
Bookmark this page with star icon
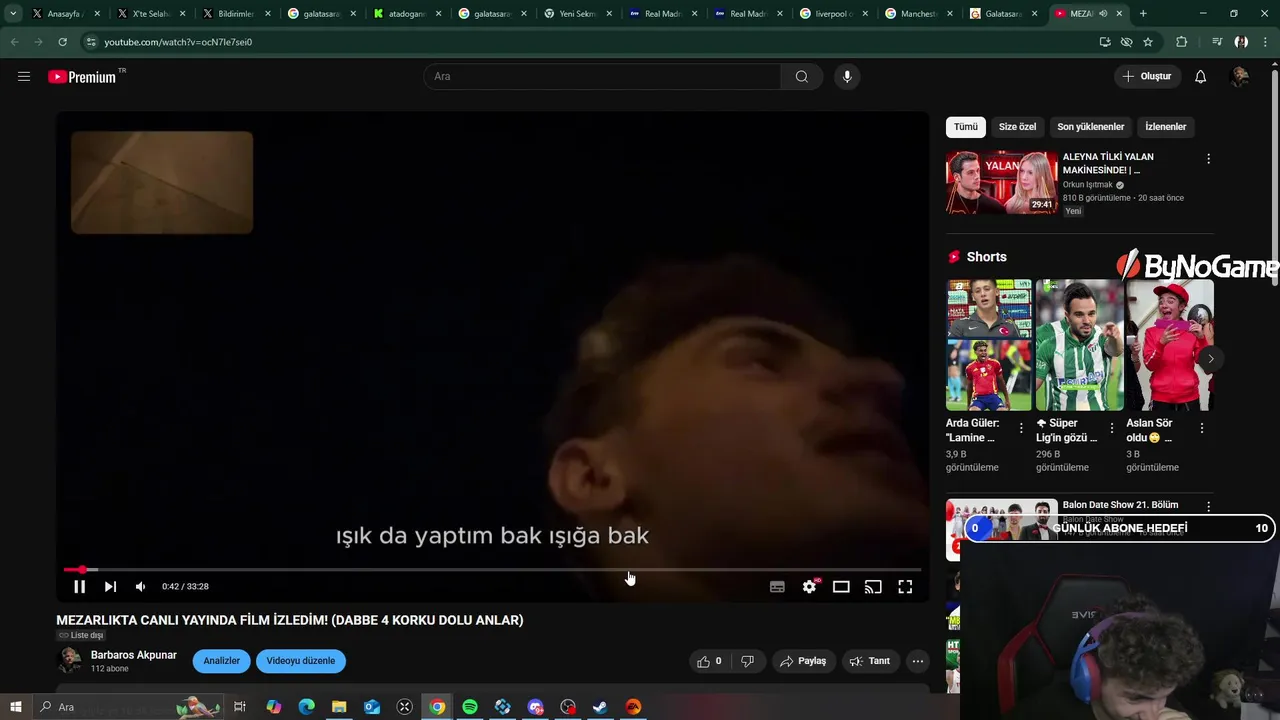[1148, 42]
